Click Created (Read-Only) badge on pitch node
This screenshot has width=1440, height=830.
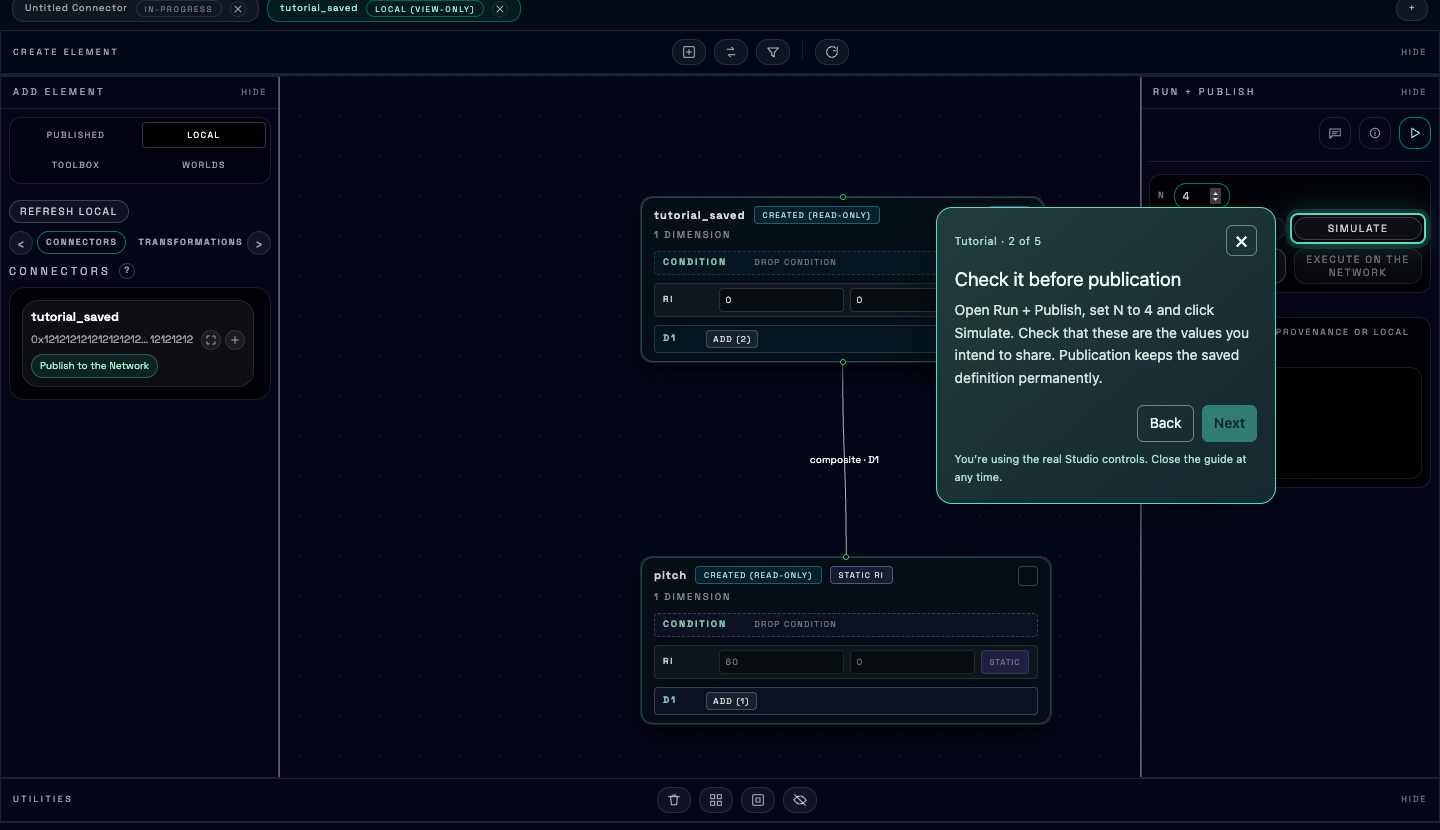coord(758,575)
